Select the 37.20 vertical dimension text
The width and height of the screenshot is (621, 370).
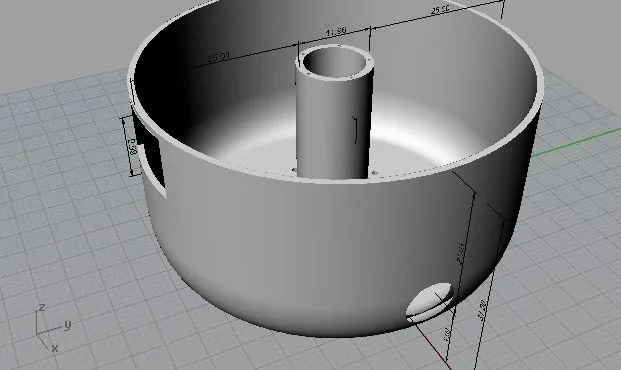[482, 310]
